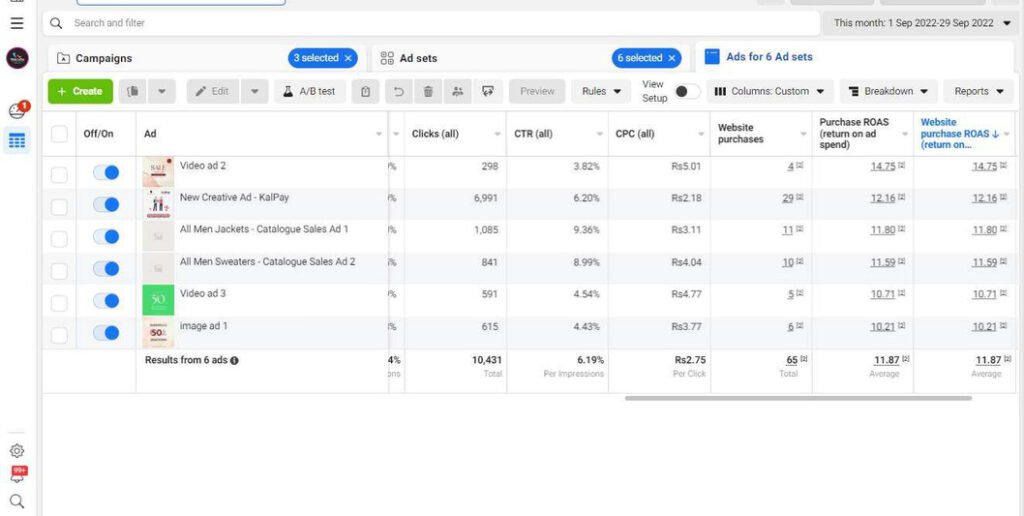Click the search magnifier in sidebar
The image size is (1024, 516).
[17, 501]
